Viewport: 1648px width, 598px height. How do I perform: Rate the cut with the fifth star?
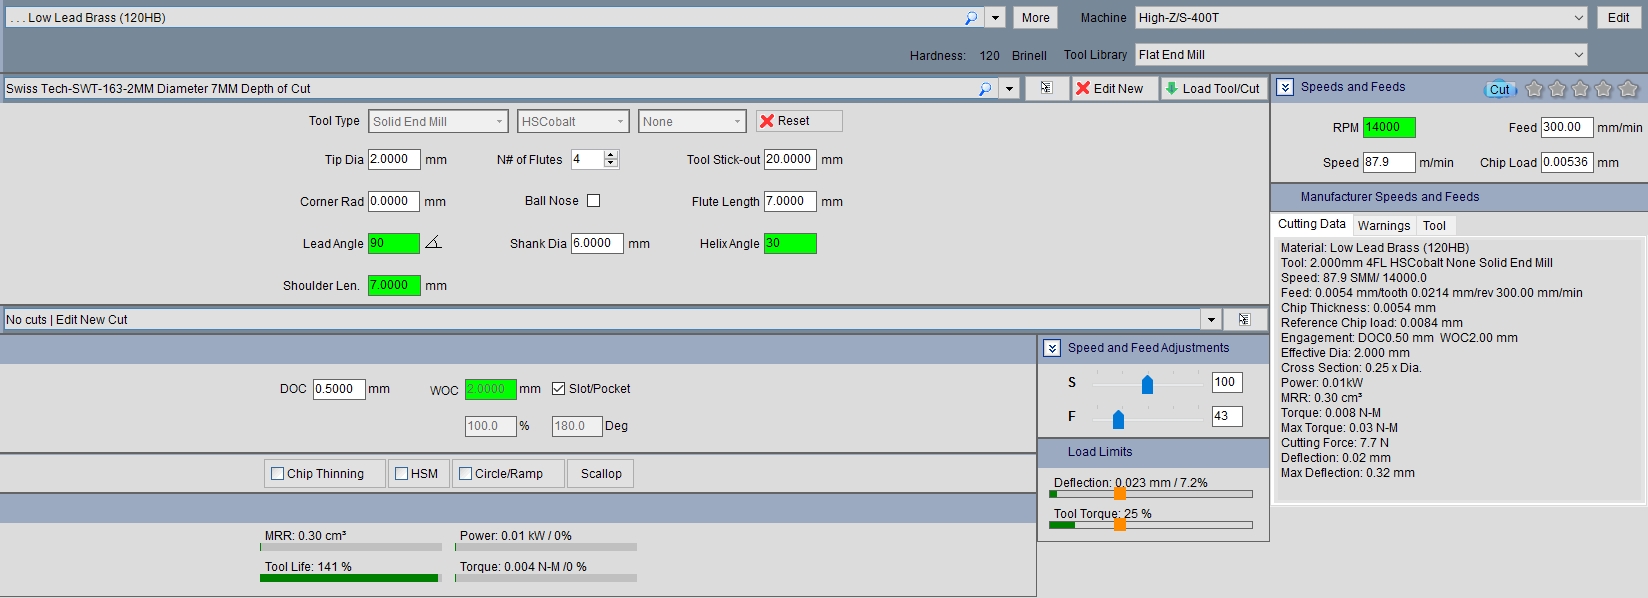click(x=1627, y=89)
